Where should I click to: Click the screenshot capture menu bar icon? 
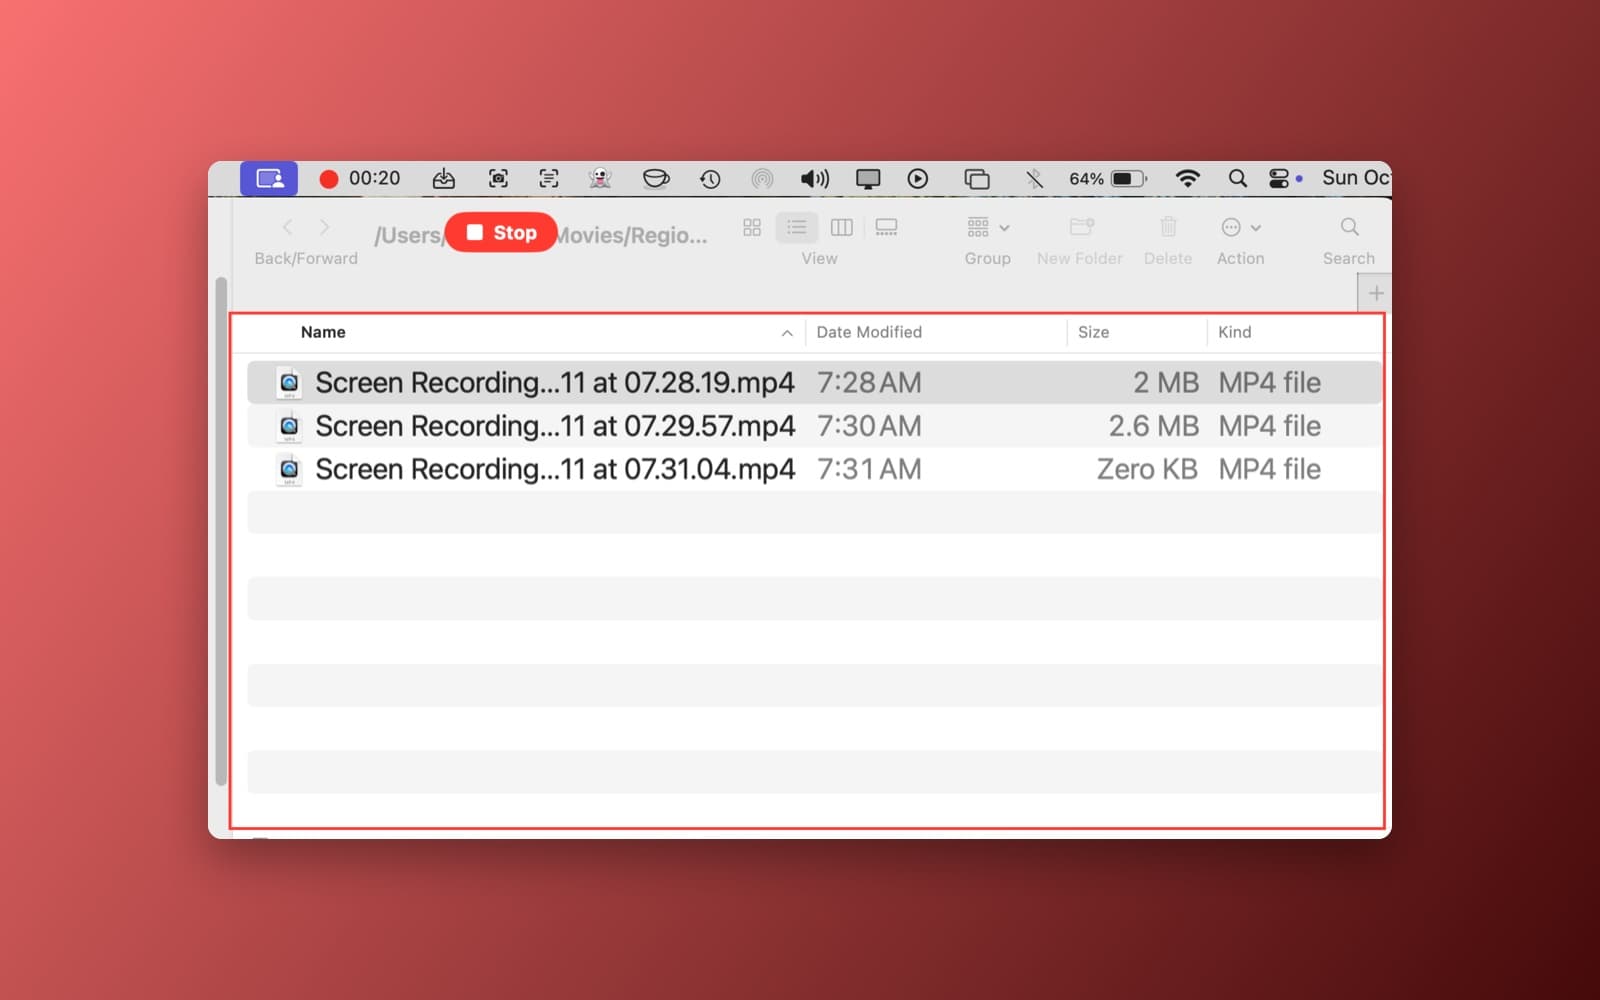[498, 179]
